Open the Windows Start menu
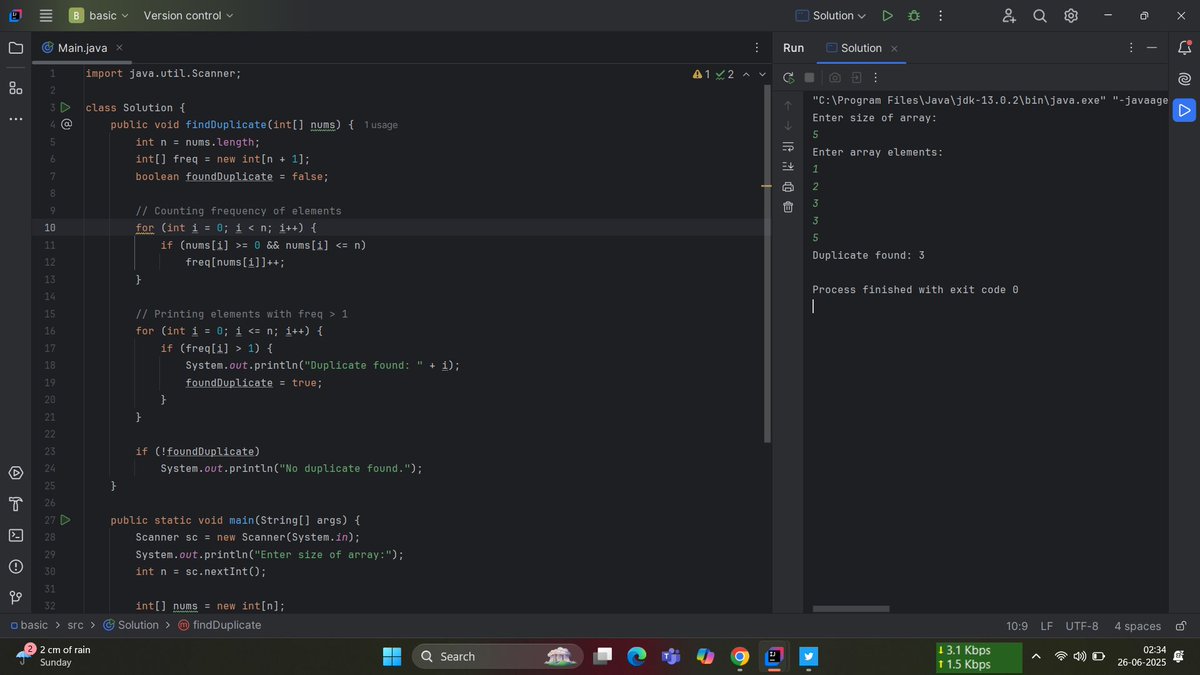The width and height of the screenshot is (1200, 675). tap(392, 656)
